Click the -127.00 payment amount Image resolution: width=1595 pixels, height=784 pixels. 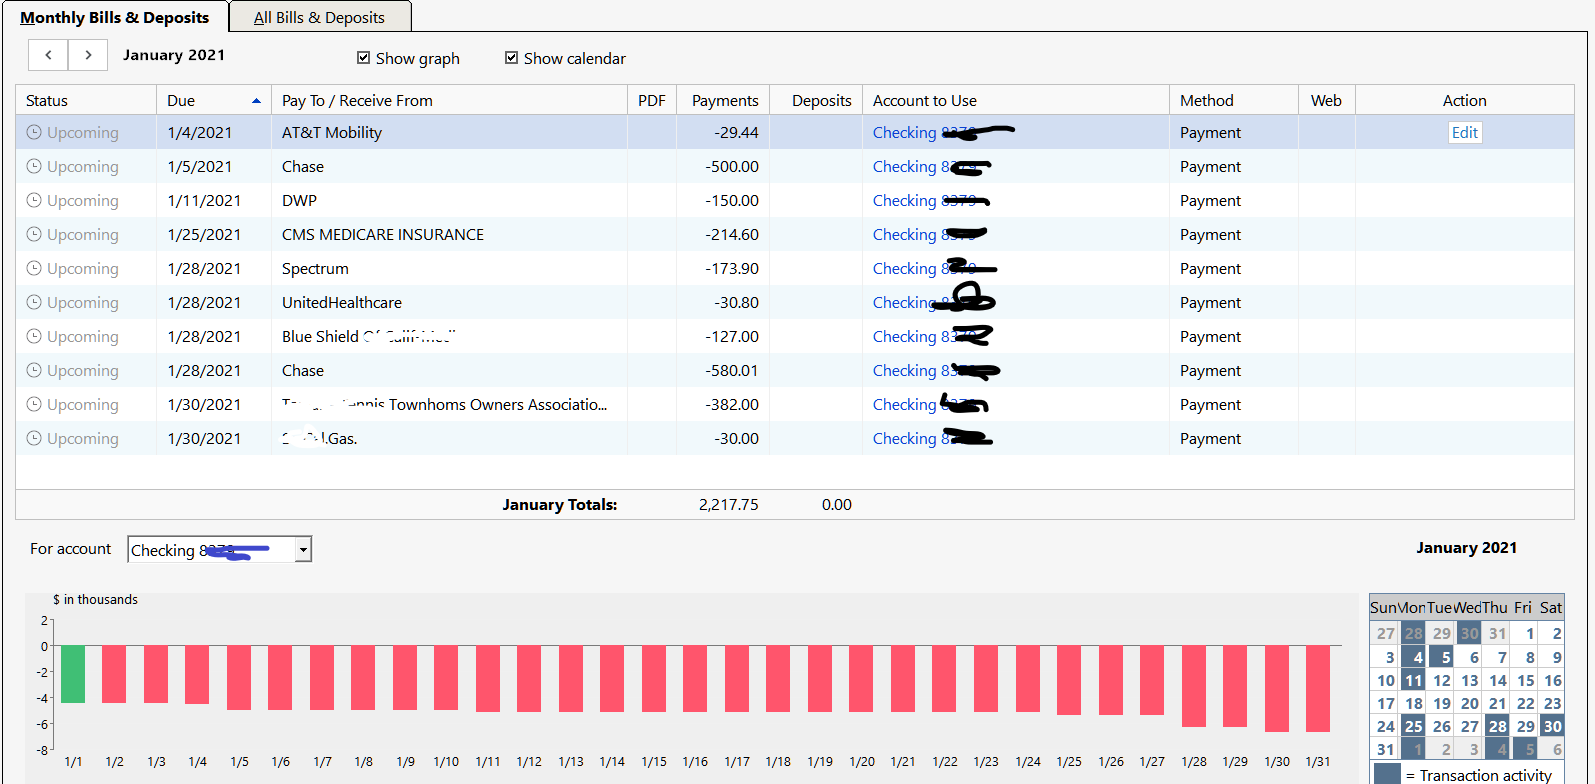pos(732,336)
